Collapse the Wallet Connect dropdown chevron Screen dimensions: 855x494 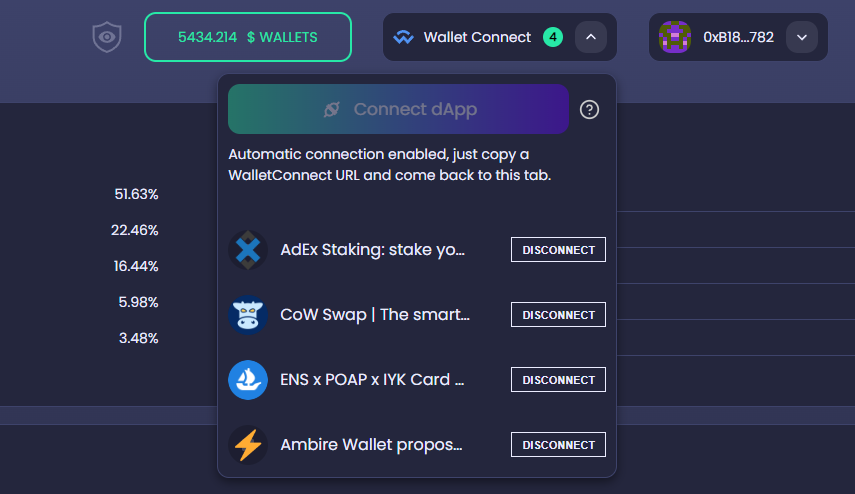click(x=591, y=37)
